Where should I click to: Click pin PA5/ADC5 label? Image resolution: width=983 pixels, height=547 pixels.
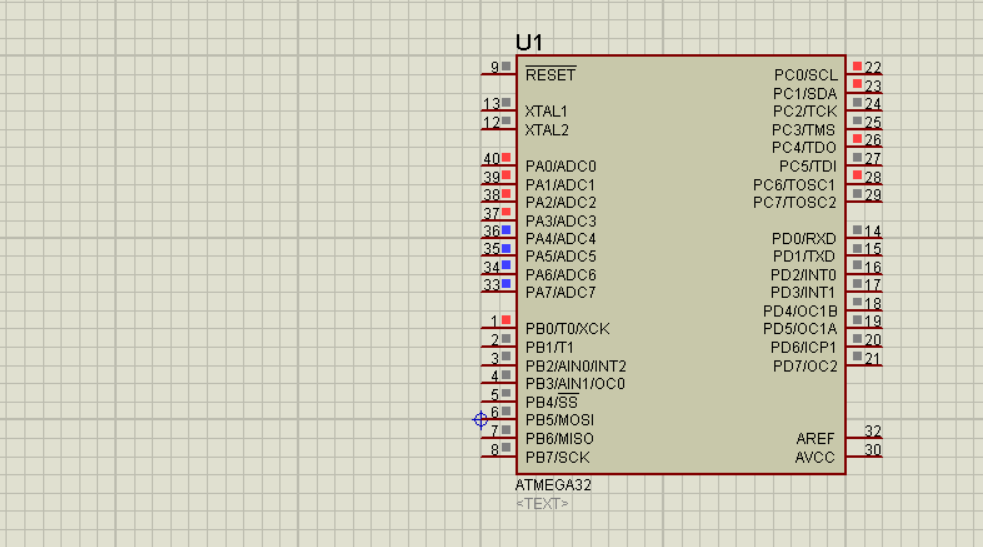[x=560, y=256]
